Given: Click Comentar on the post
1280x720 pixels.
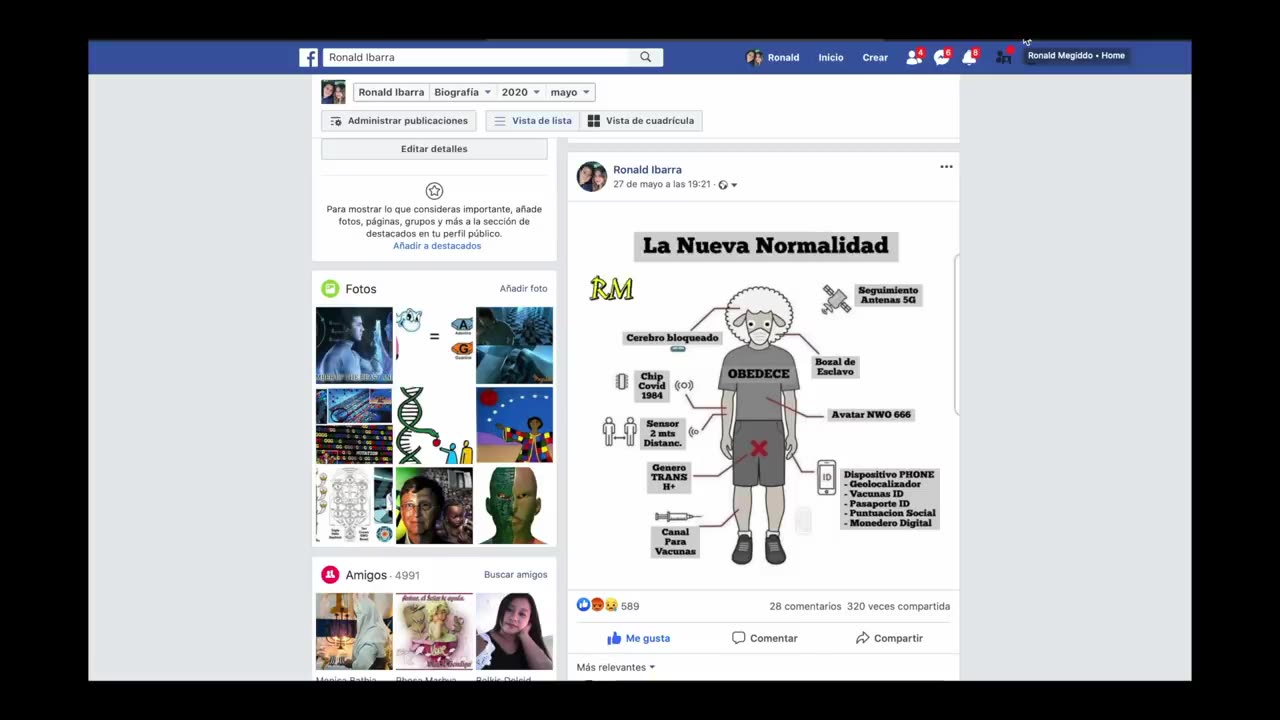Looking at the screenshot, I should [x=765, y=638].
